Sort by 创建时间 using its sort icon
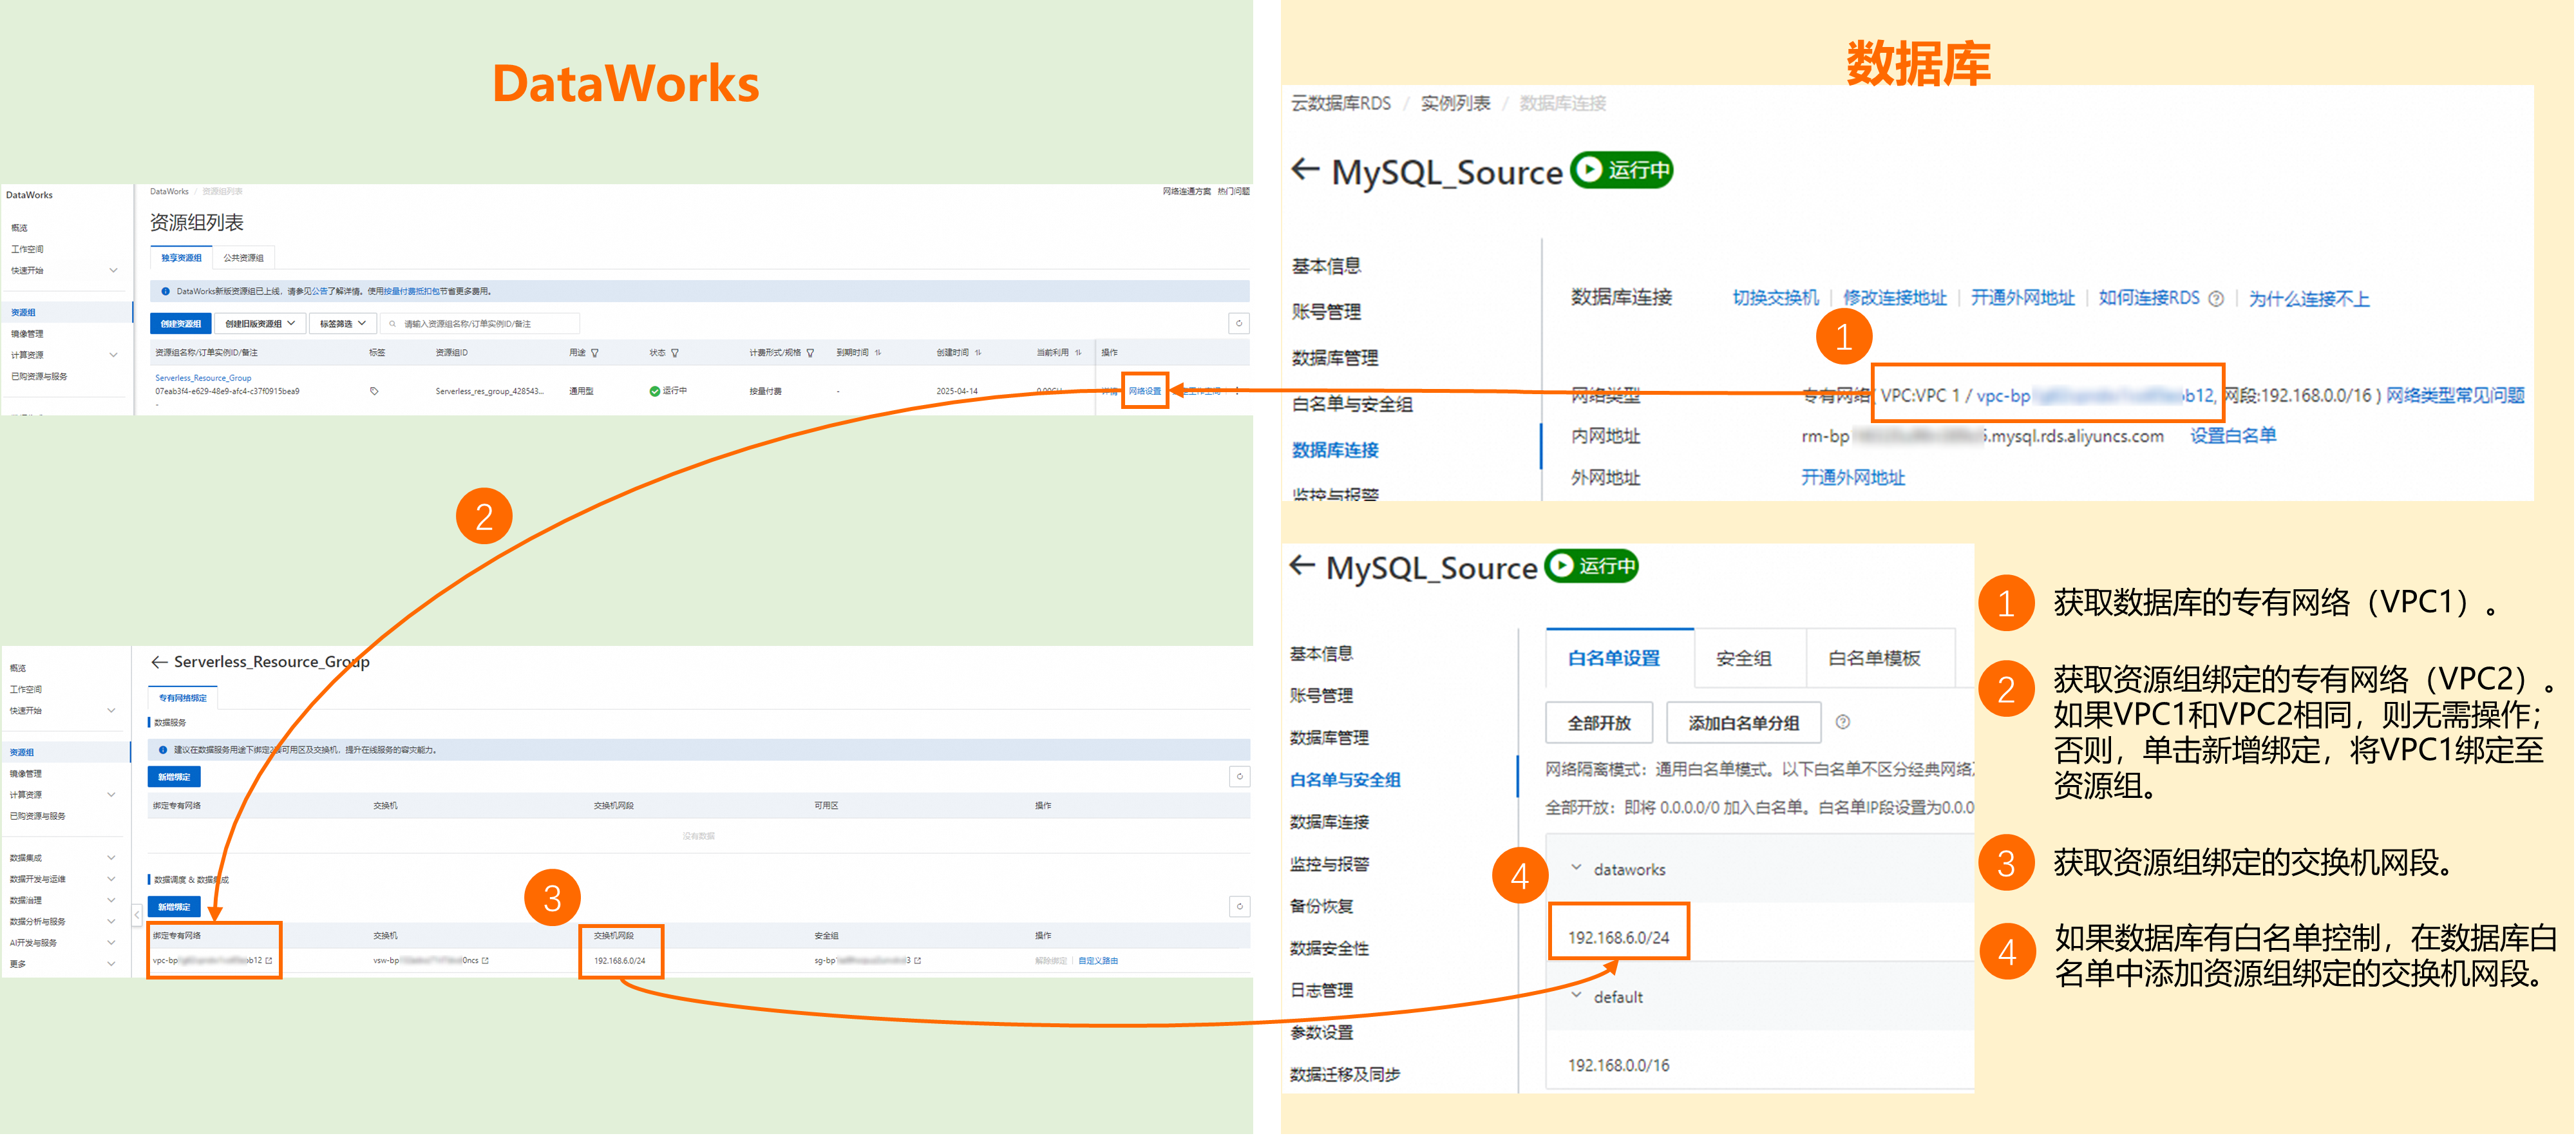 [x=978, y=353]
